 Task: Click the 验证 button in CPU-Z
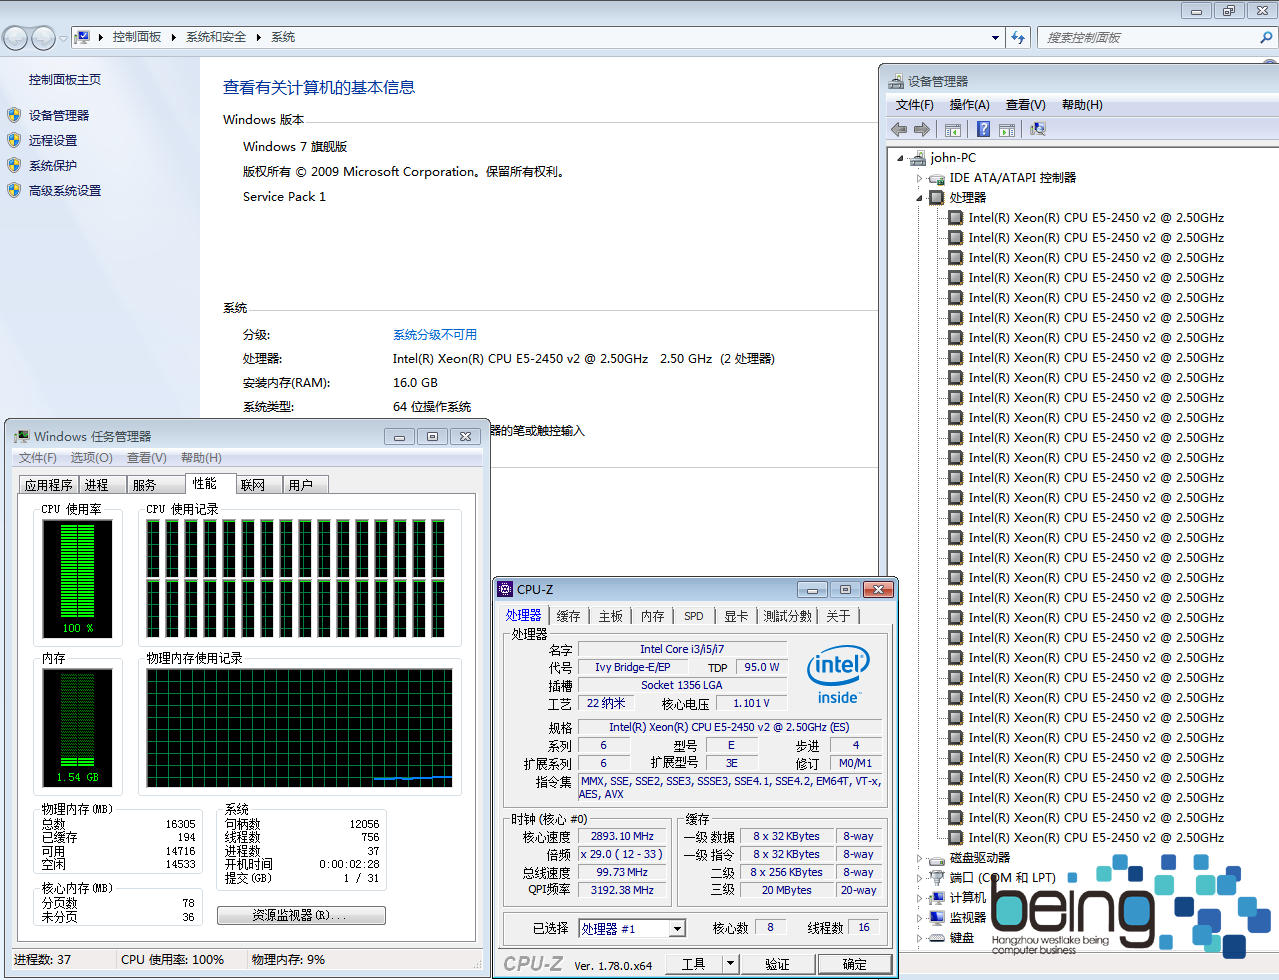pyautogui.click(x=777, y=964)
